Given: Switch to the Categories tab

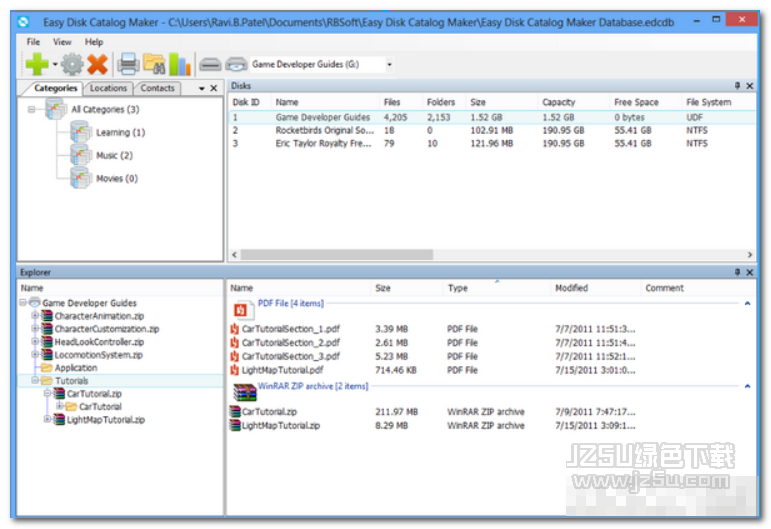Looking at the screenshot, I should (56, 88).
